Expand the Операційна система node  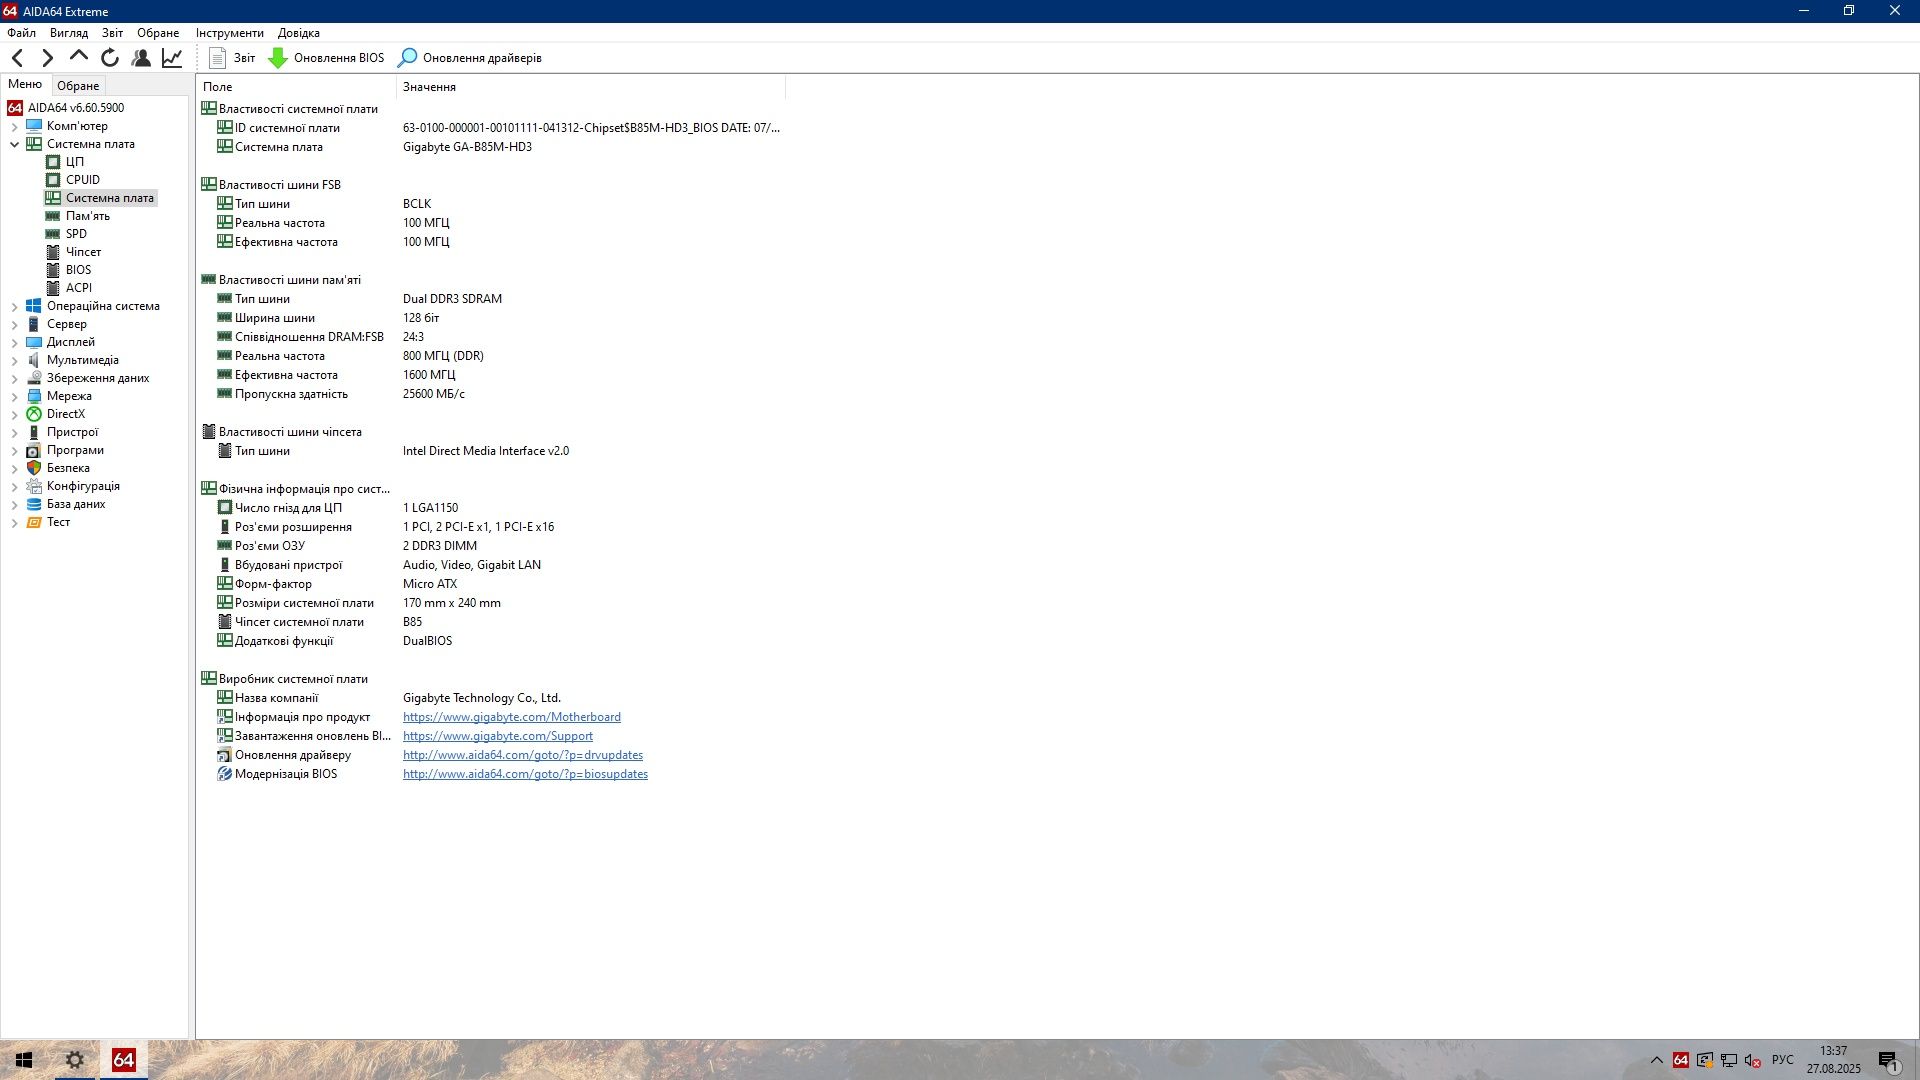click(x=14, y=307)
